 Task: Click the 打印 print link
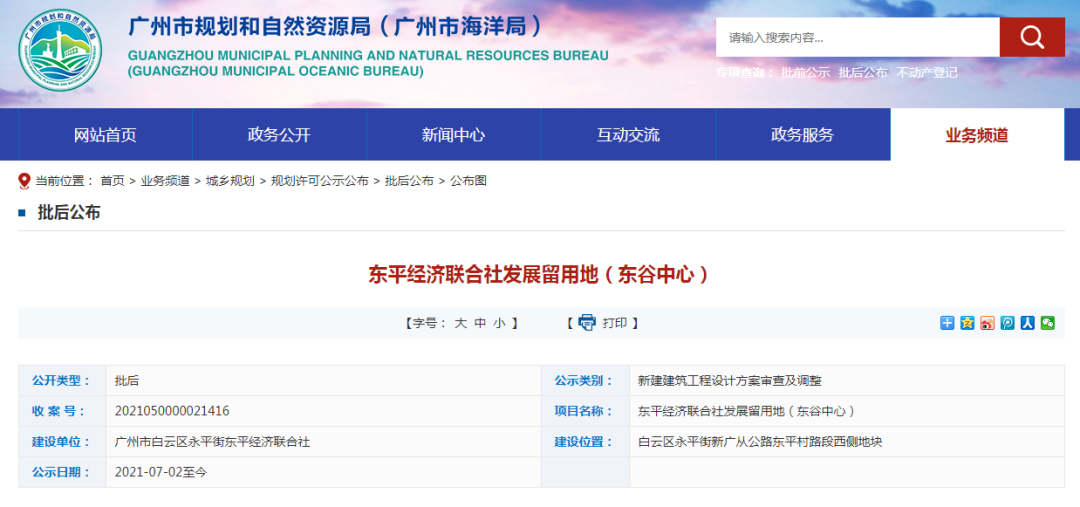click(x=615, y=323)
